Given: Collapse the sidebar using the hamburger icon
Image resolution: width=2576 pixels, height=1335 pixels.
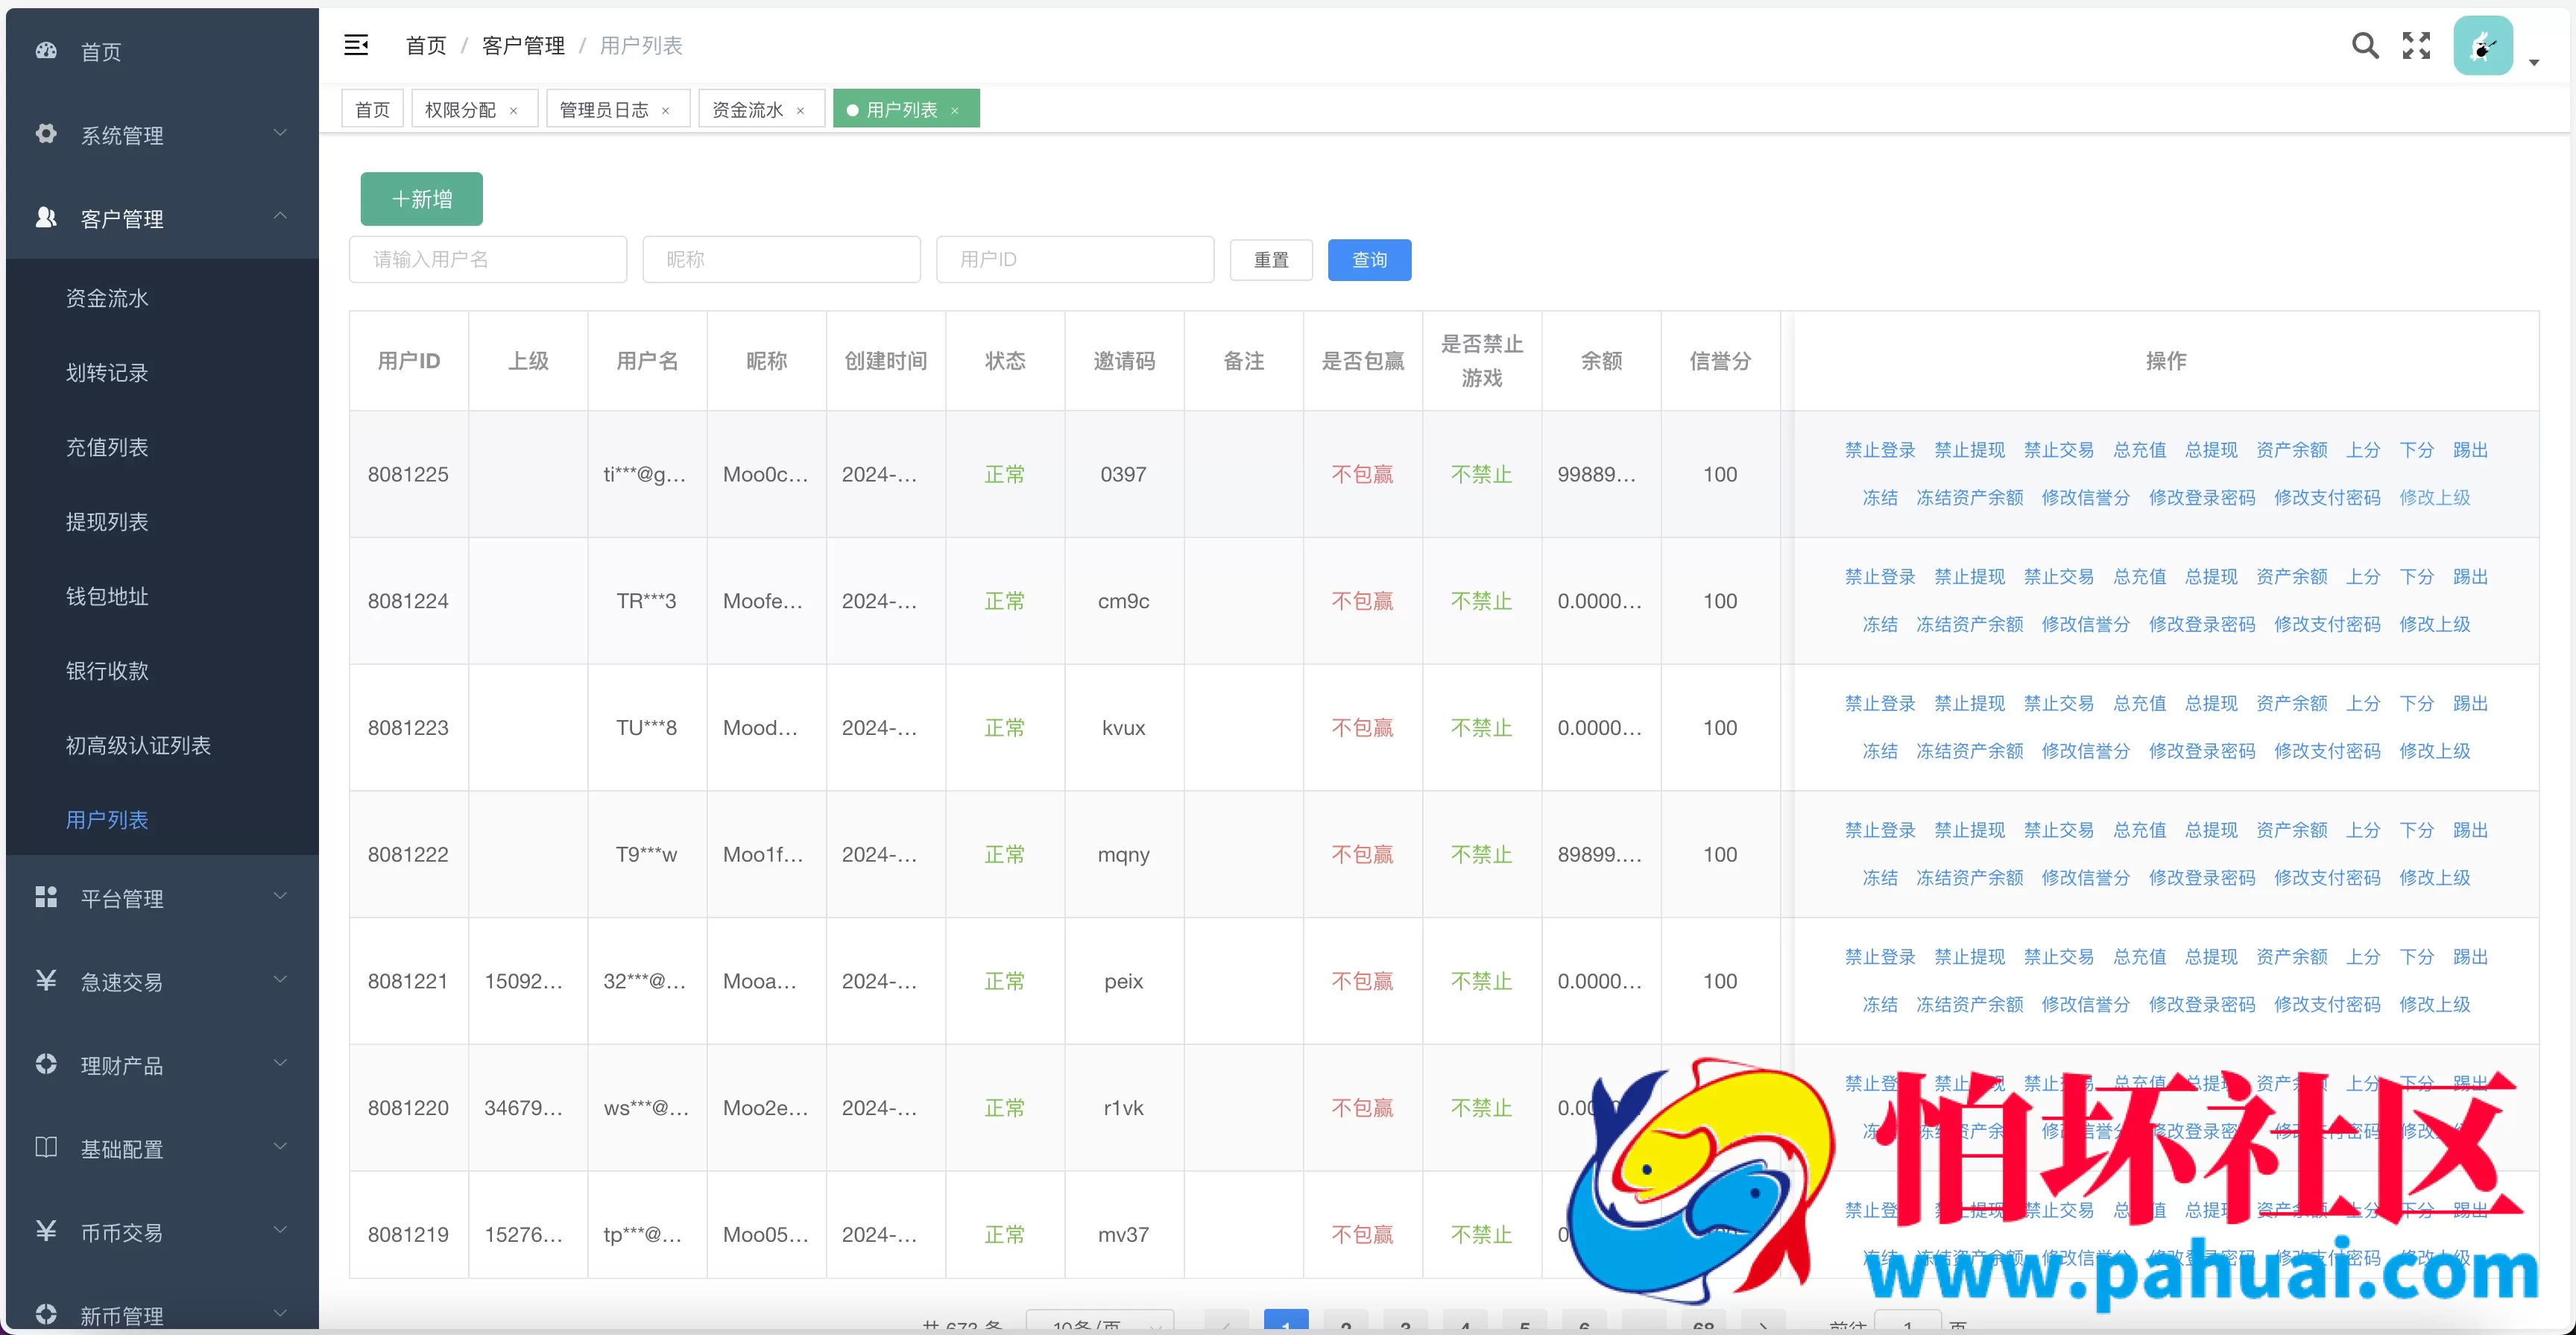Looking at the screenshot, I should (357, 45).
